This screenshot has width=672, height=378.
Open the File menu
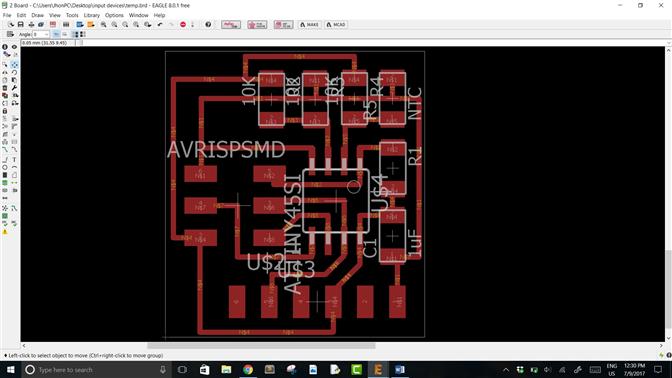[7, 15]
